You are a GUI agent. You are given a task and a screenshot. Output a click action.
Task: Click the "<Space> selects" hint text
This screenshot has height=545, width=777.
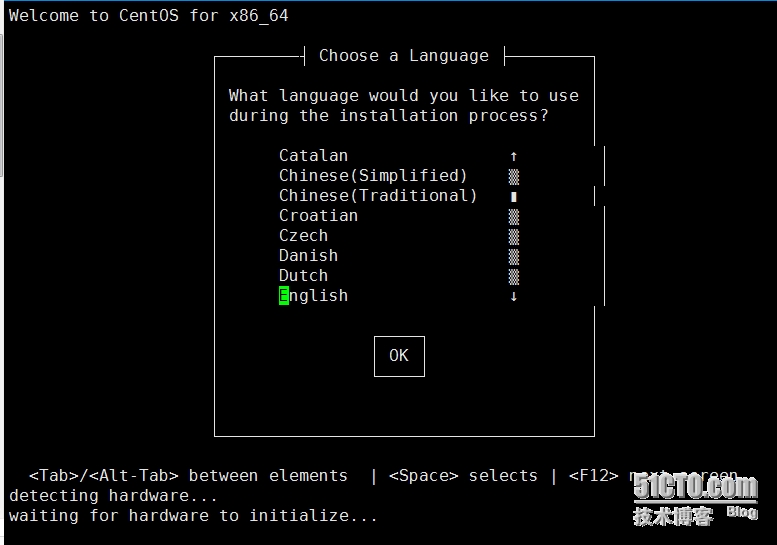point(463,476)
